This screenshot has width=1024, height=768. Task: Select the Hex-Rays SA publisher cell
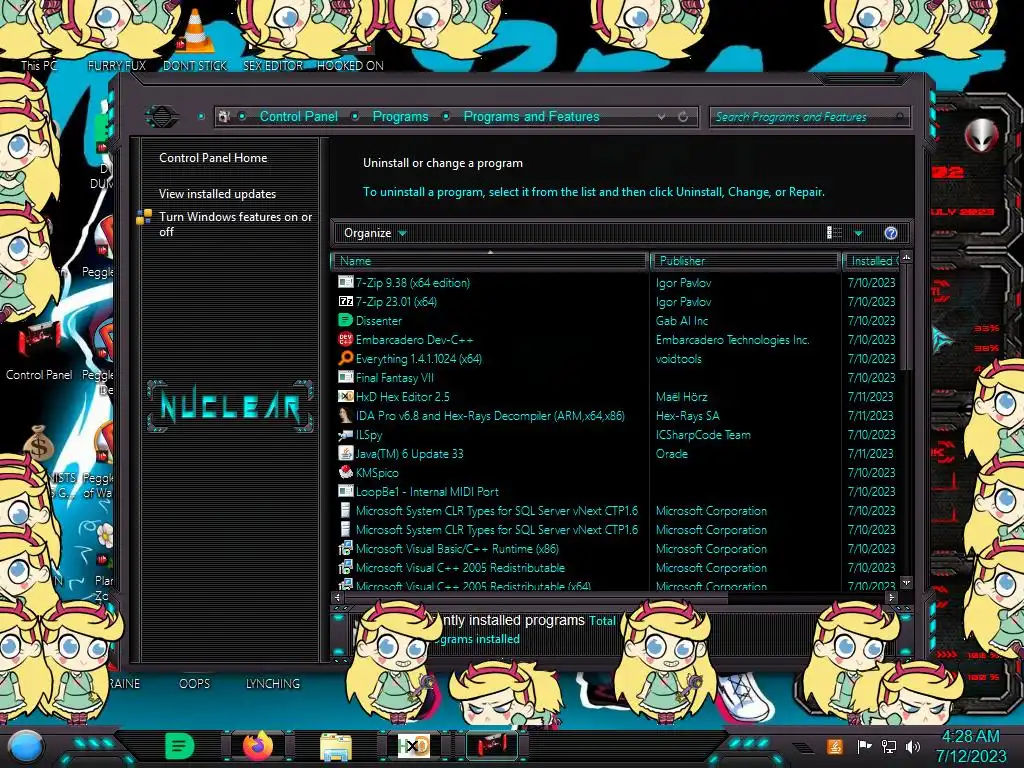(688, 415)
